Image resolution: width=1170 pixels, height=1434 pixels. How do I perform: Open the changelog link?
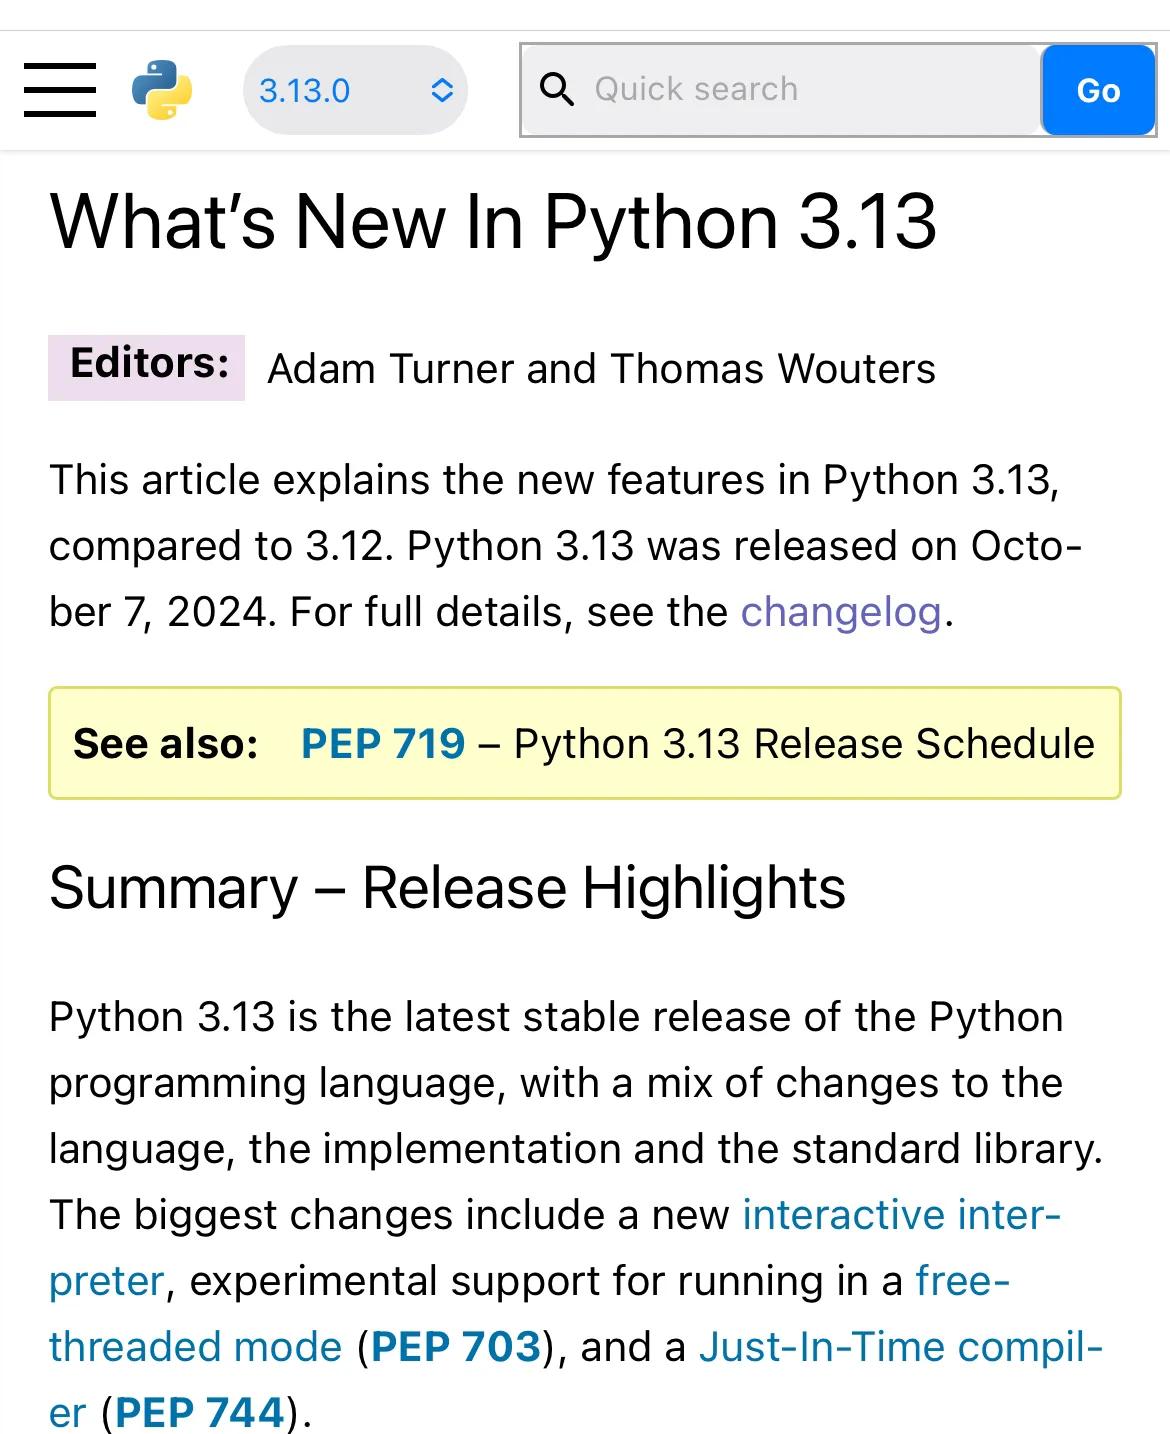[841, 612]
